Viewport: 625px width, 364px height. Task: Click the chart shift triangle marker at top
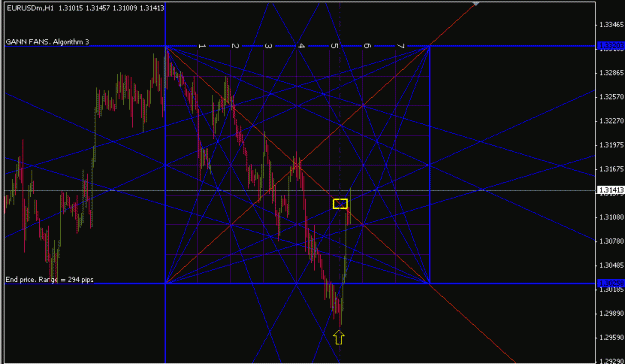[475, 4]
